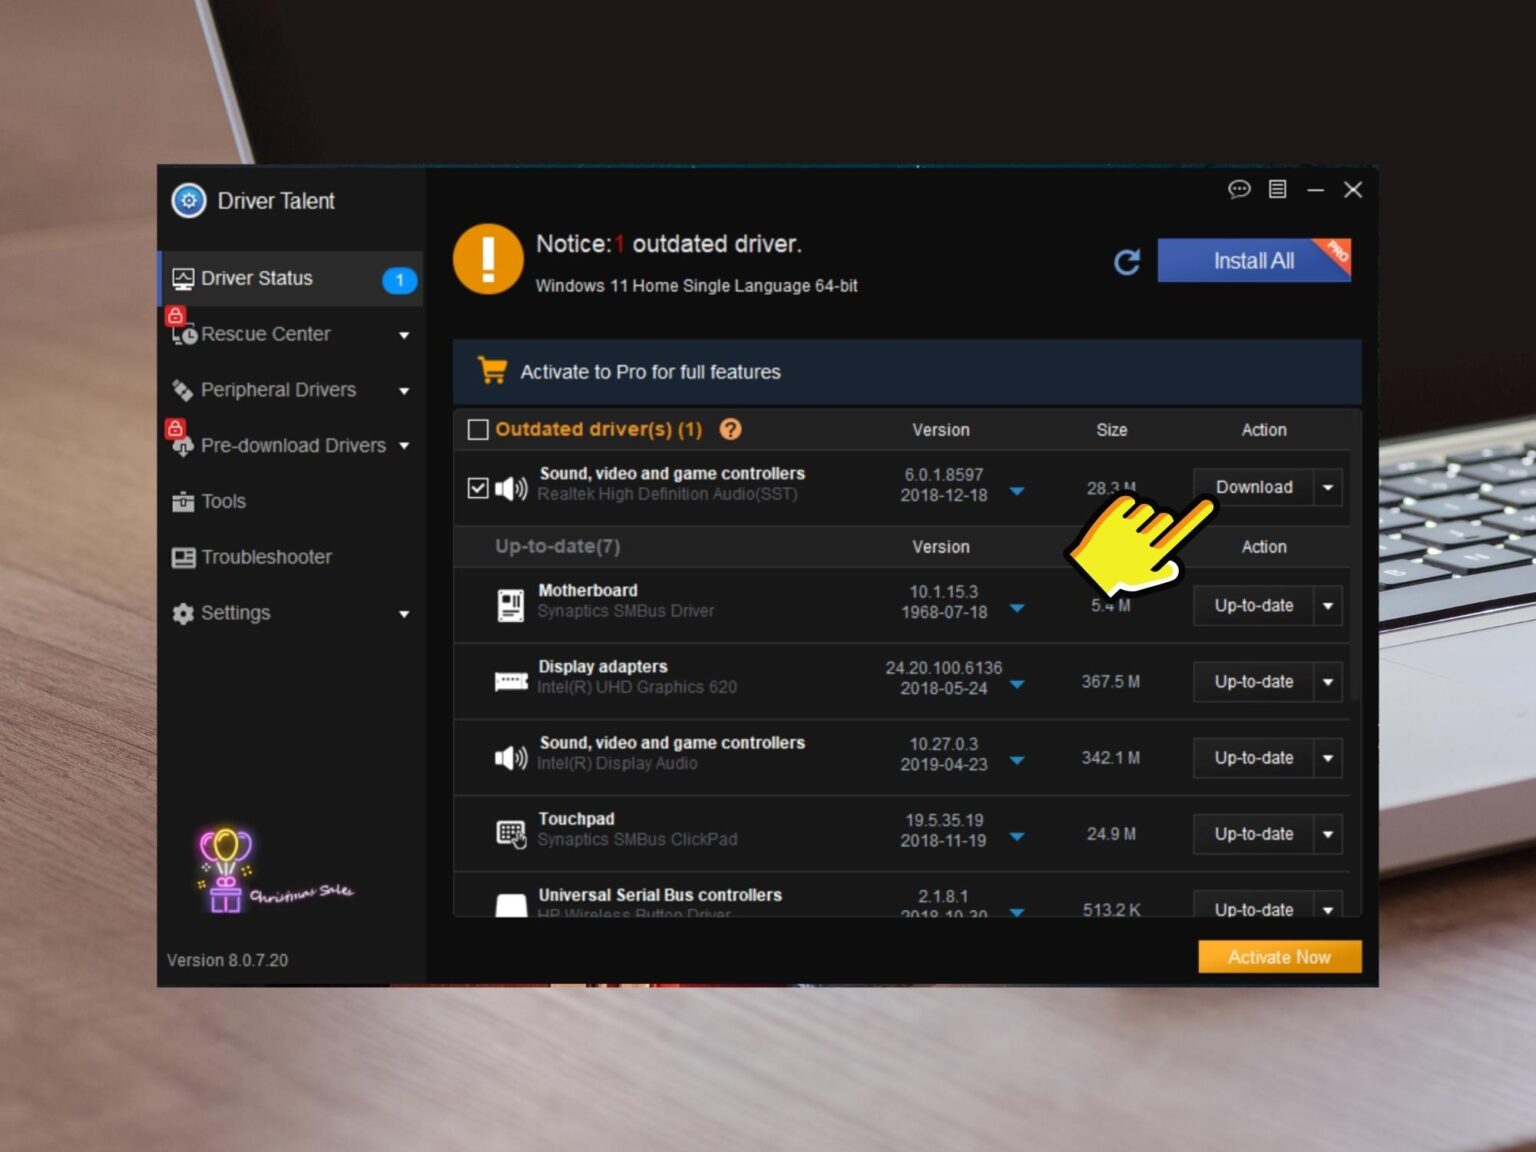Screen dimensions: 1536x1152
Task: Select Driver Status in the sidebar
Action: [291, 279]
